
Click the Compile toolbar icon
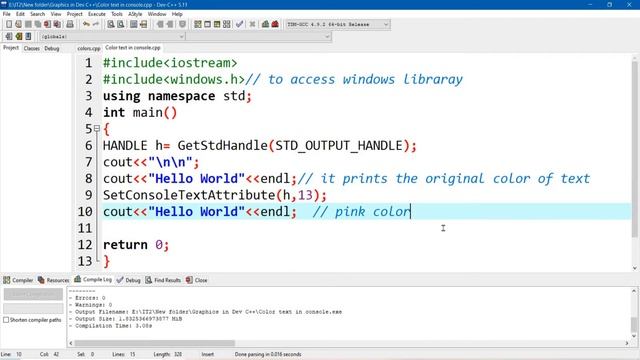[x=198, y=24]
